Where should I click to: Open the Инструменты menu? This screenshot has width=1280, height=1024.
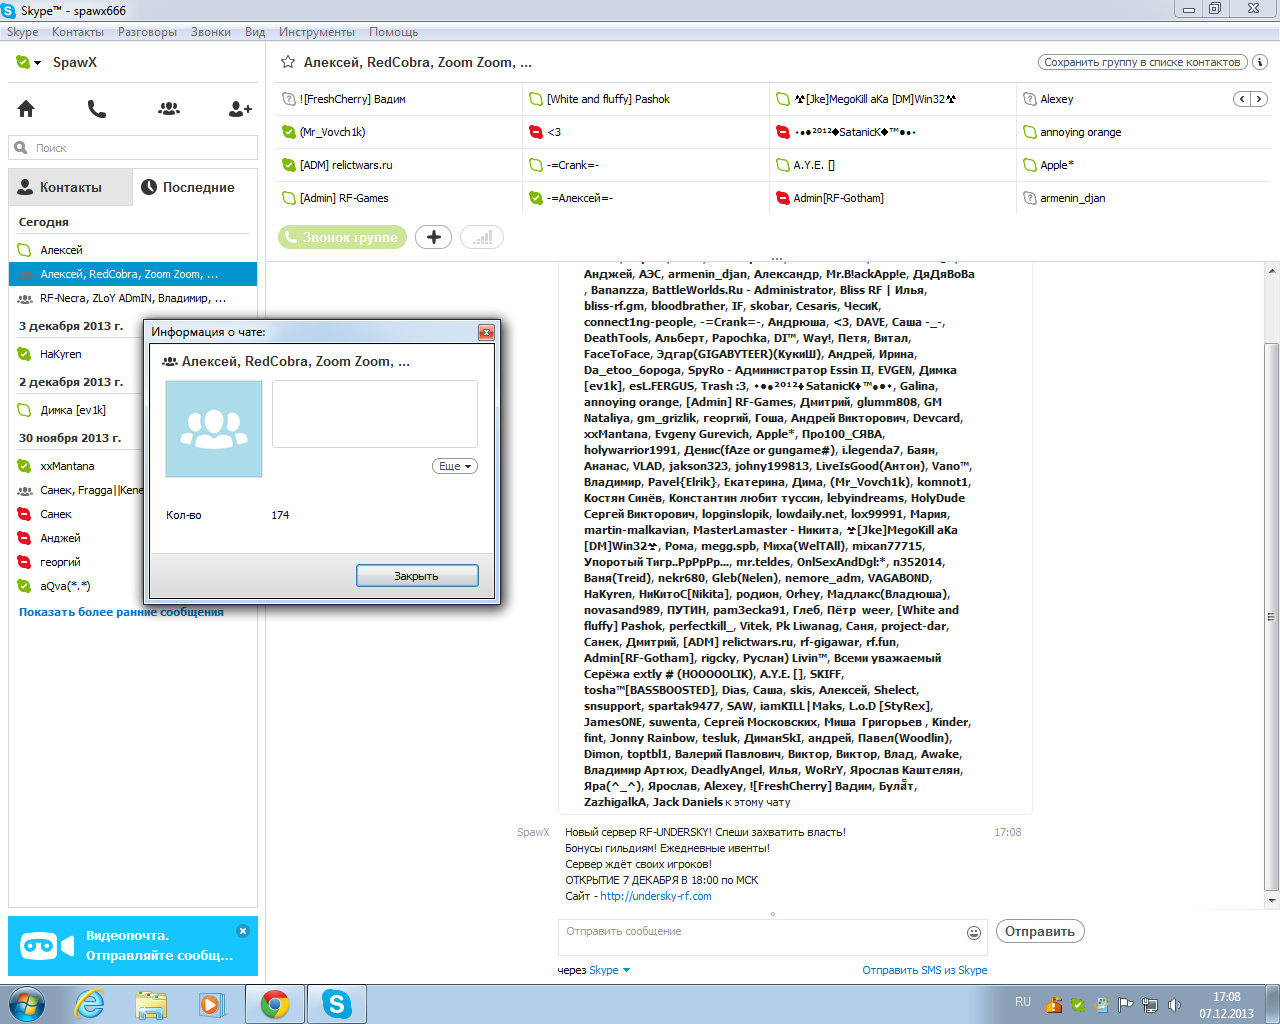click(x=317, y=32)
